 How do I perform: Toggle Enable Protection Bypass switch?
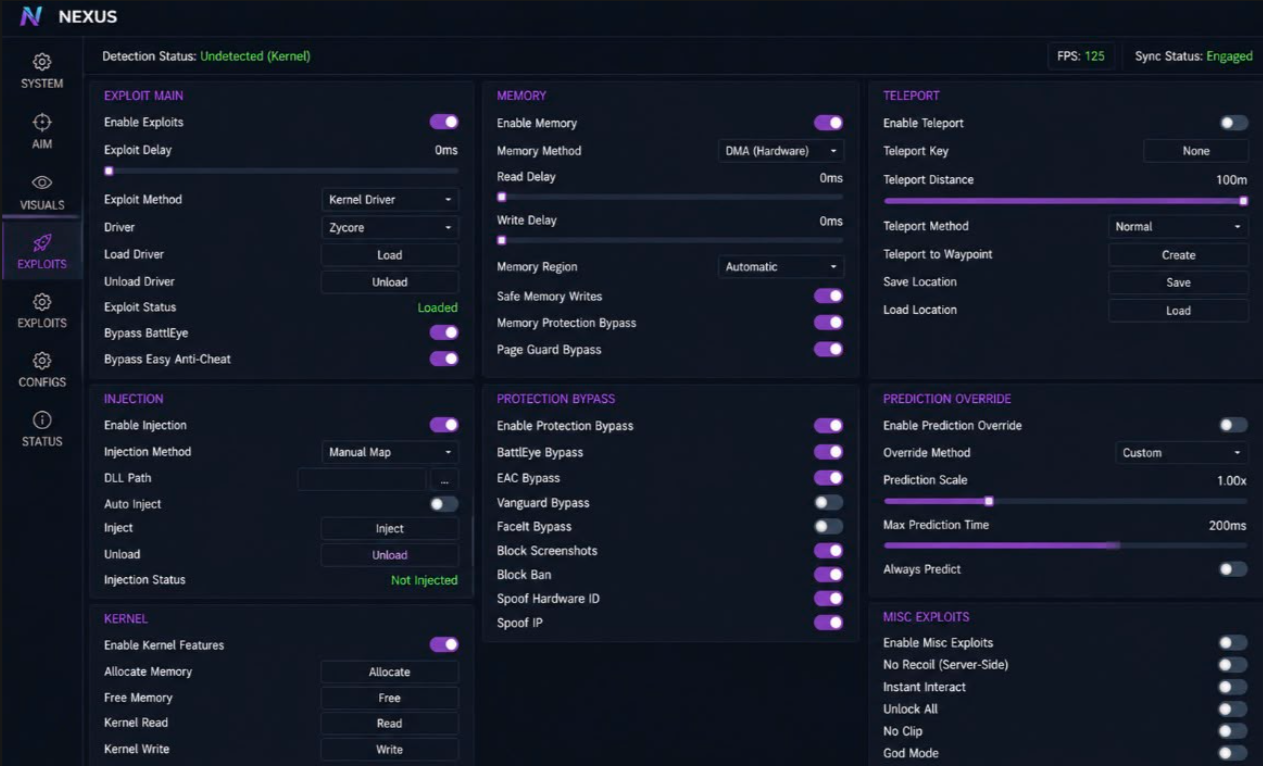[x=828, y=426]
